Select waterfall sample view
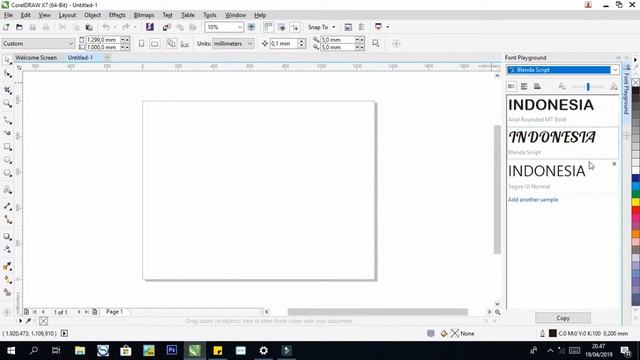 pos(537,87)
